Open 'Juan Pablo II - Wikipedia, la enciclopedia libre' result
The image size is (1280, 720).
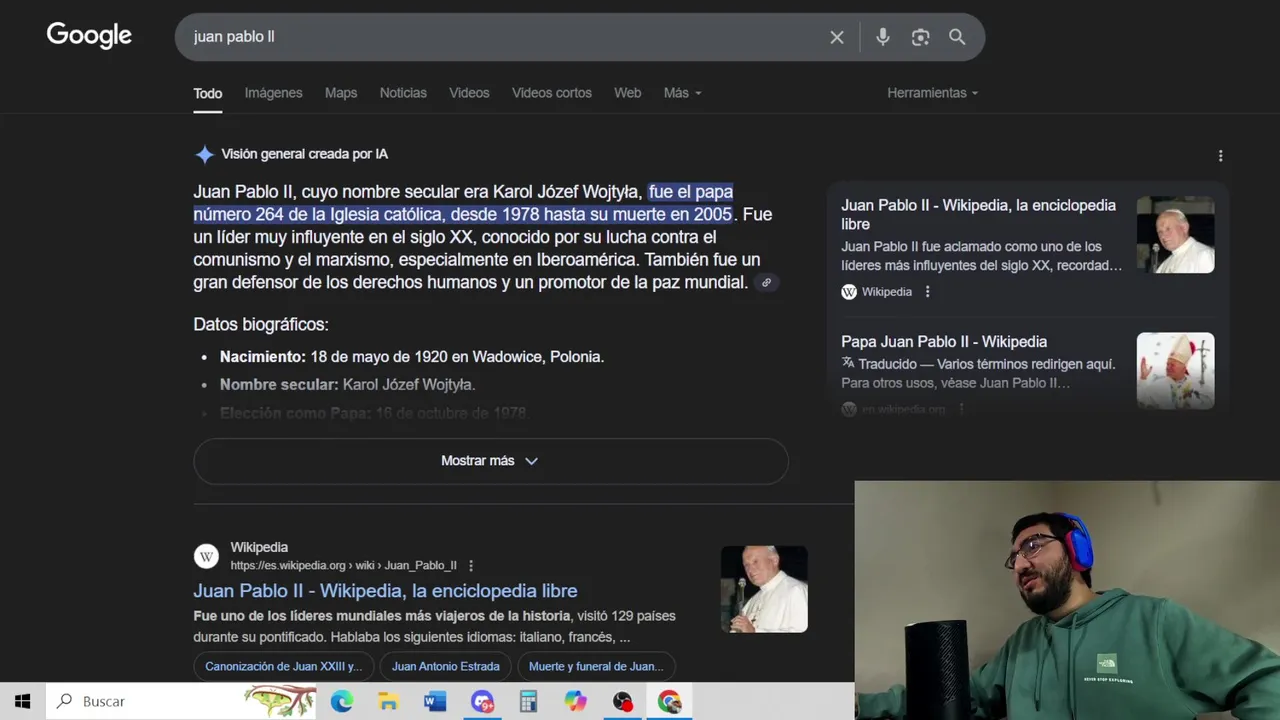coord(385,591)
